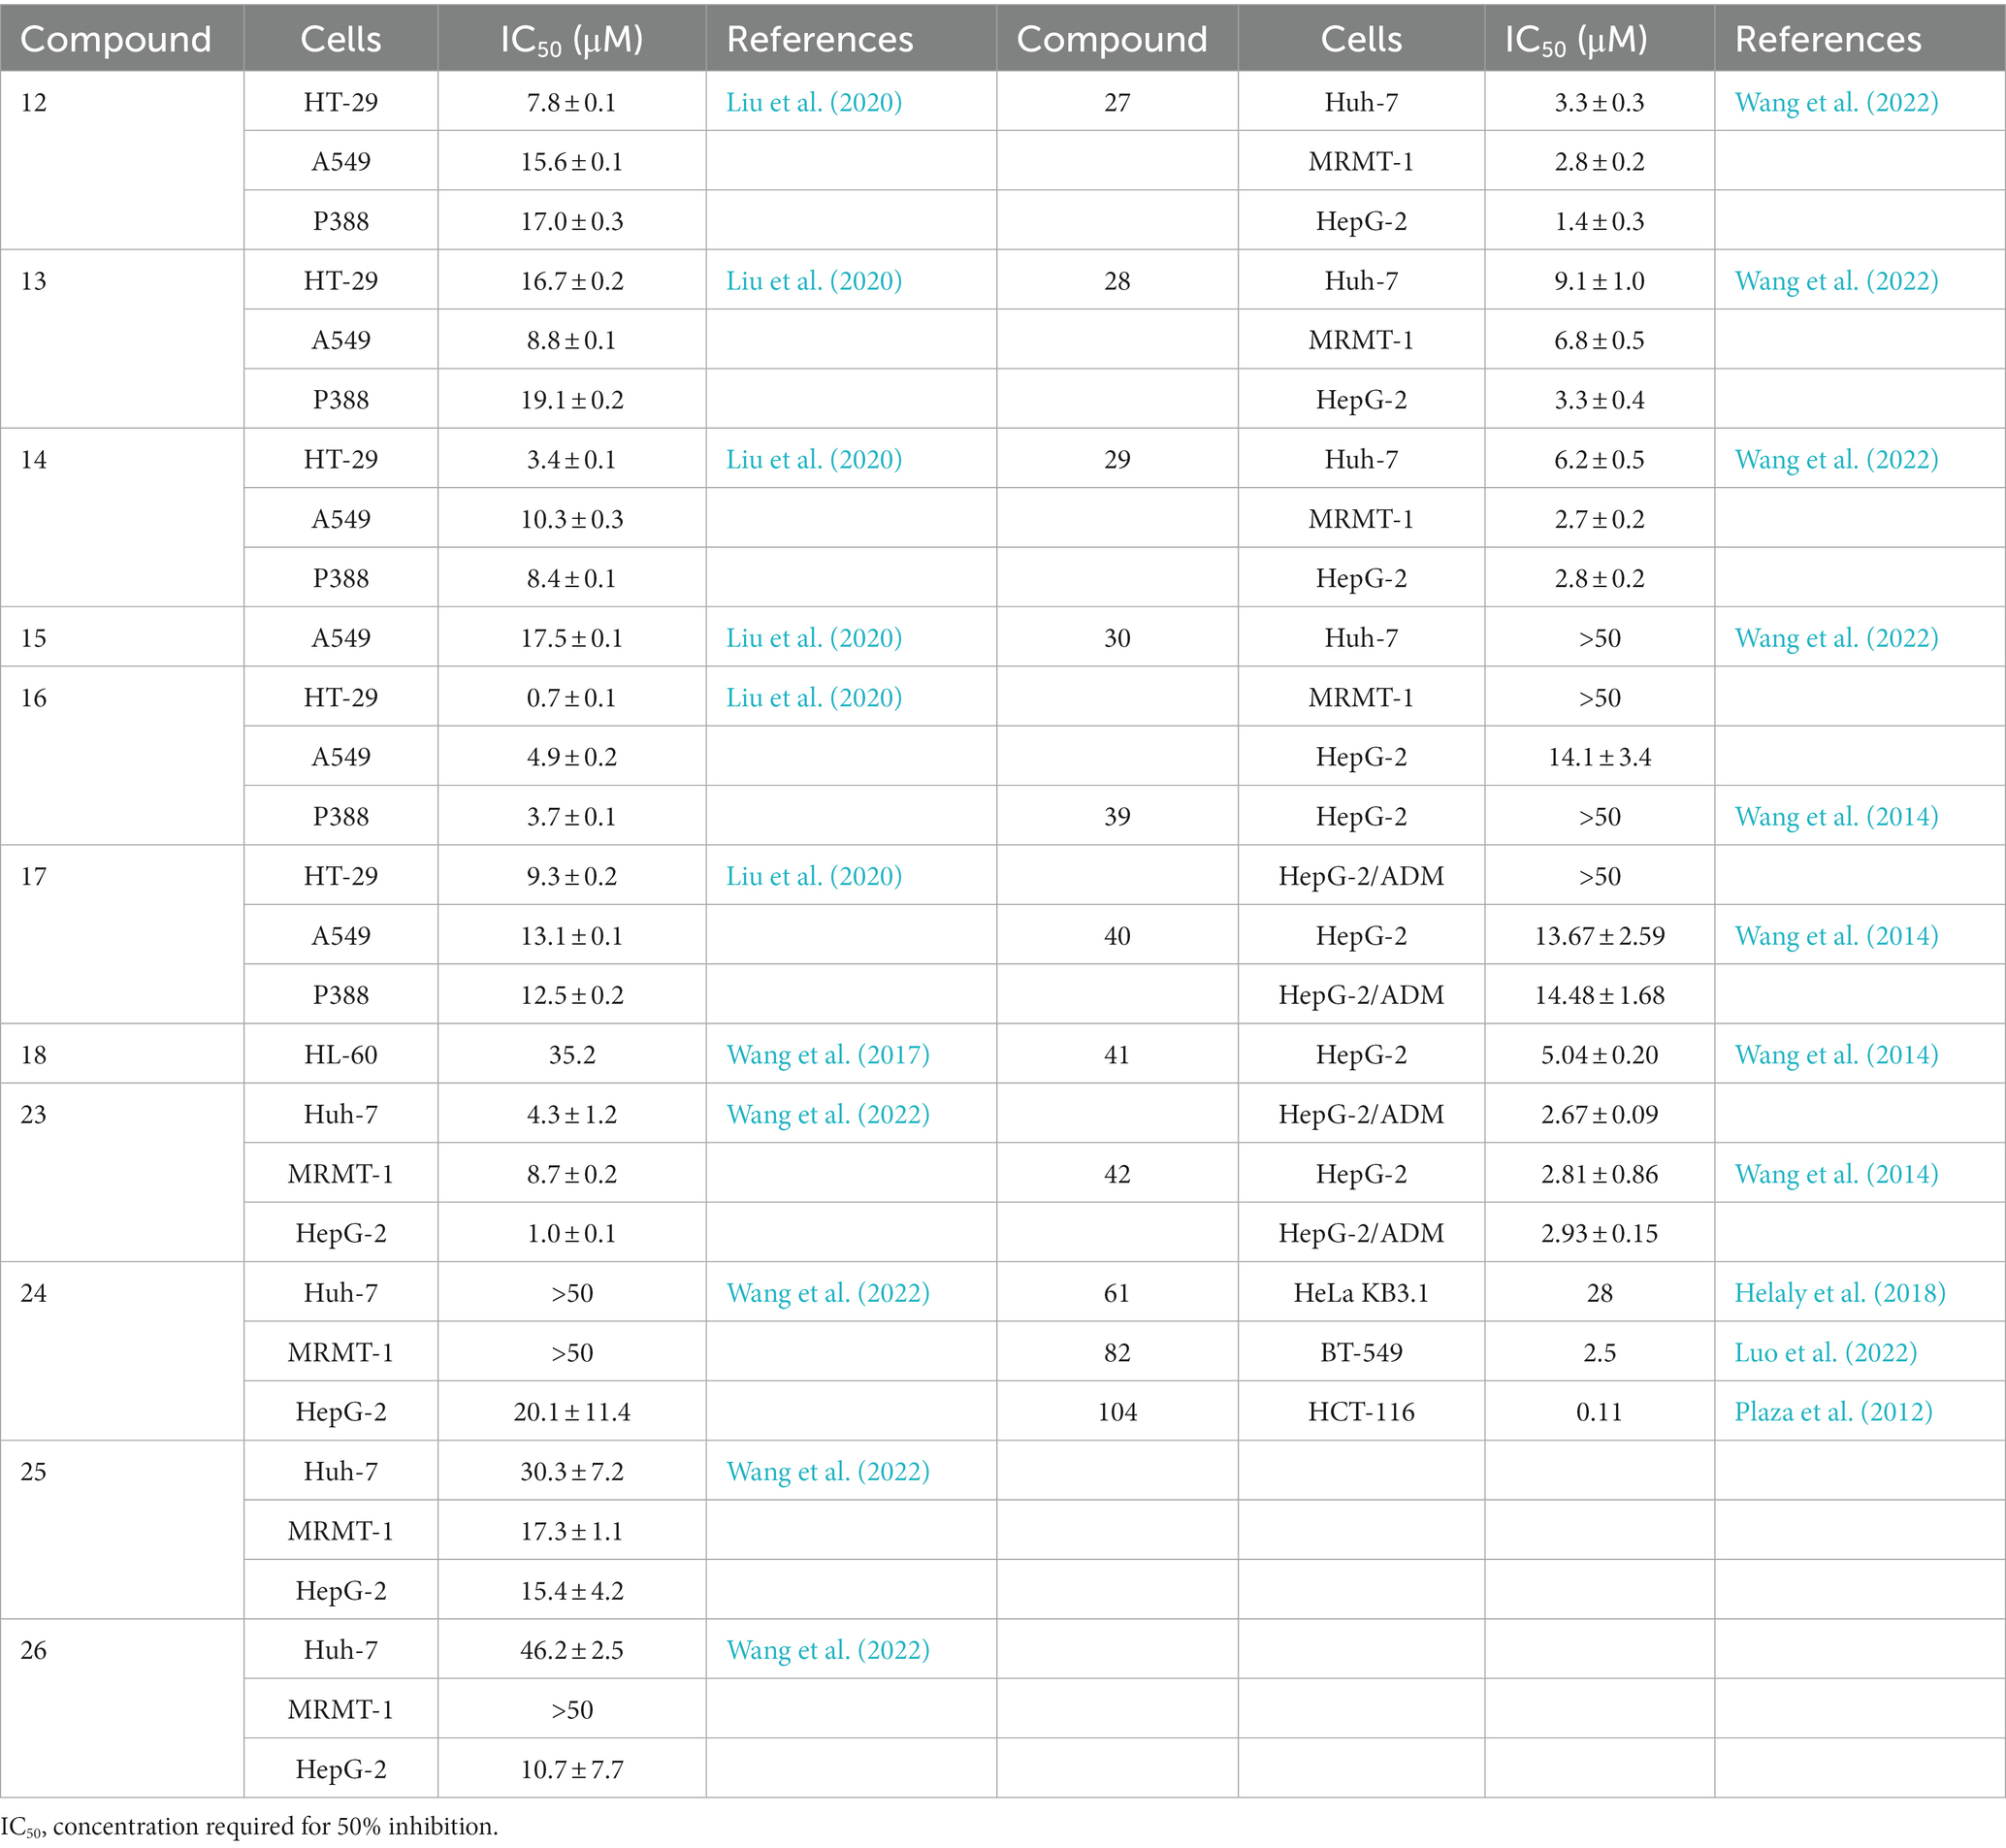
Task: Open the Wang et al. (2022) link for compound 26
Action: tap(828, 1650)
